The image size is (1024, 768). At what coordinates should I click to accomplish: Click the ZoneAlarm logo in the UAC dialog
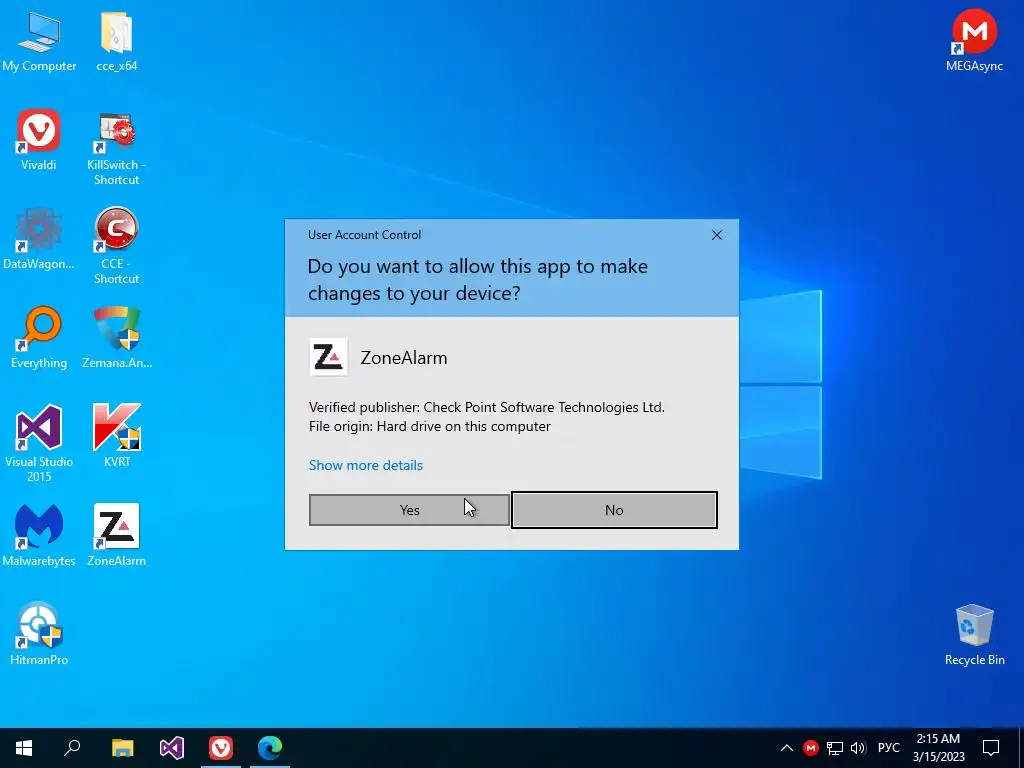pos(328,357)
